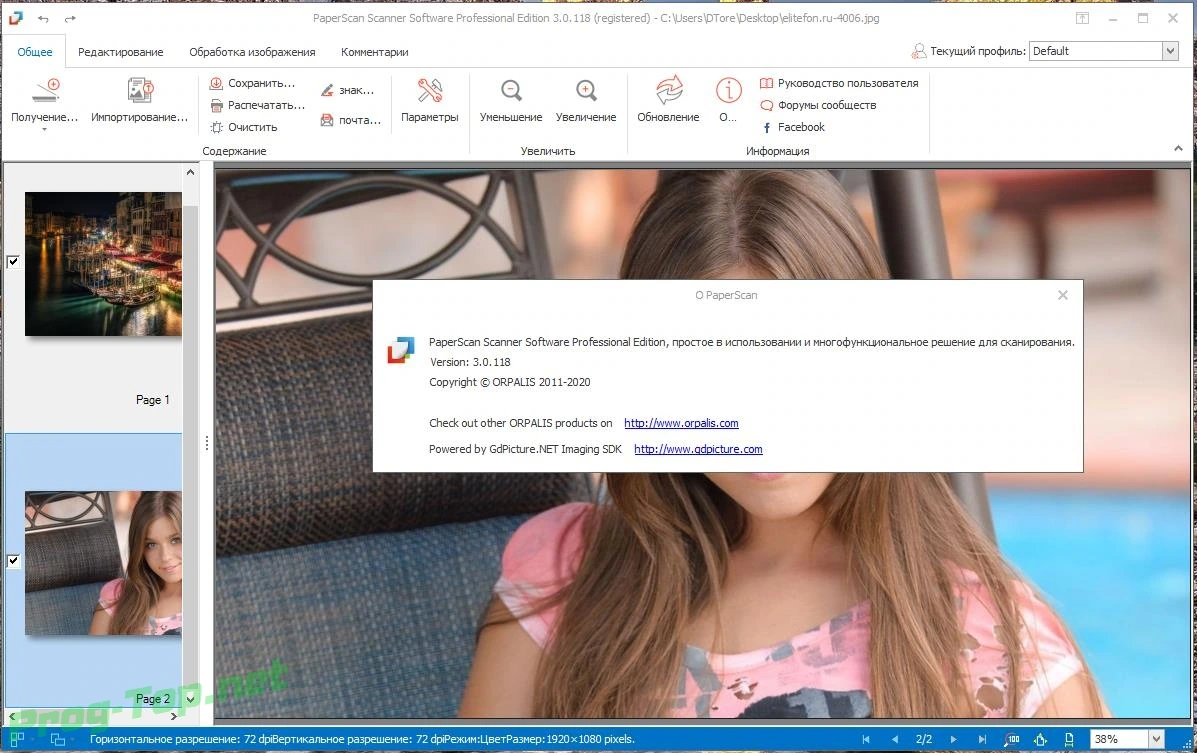Image resolution: width=1197 pixels, height=753 pixels.
Task: Click the Version: 3.0.118 text
Action: point(470,362)
